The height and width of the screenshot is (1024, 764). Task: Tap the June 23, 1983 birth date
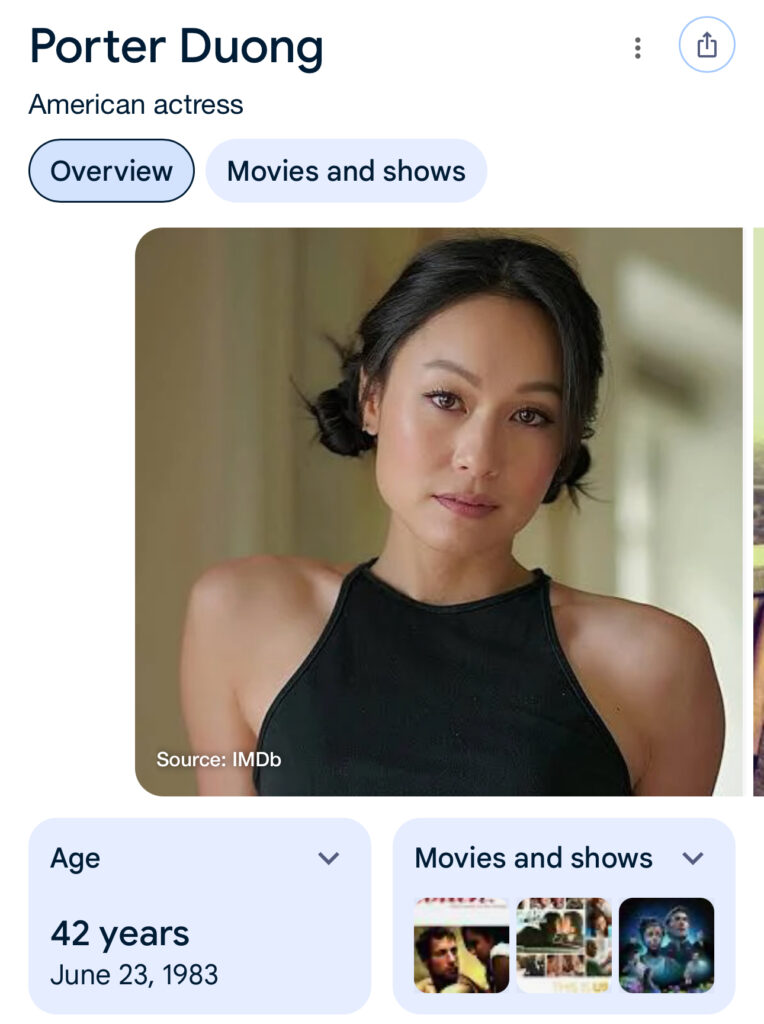coord(134,974)
